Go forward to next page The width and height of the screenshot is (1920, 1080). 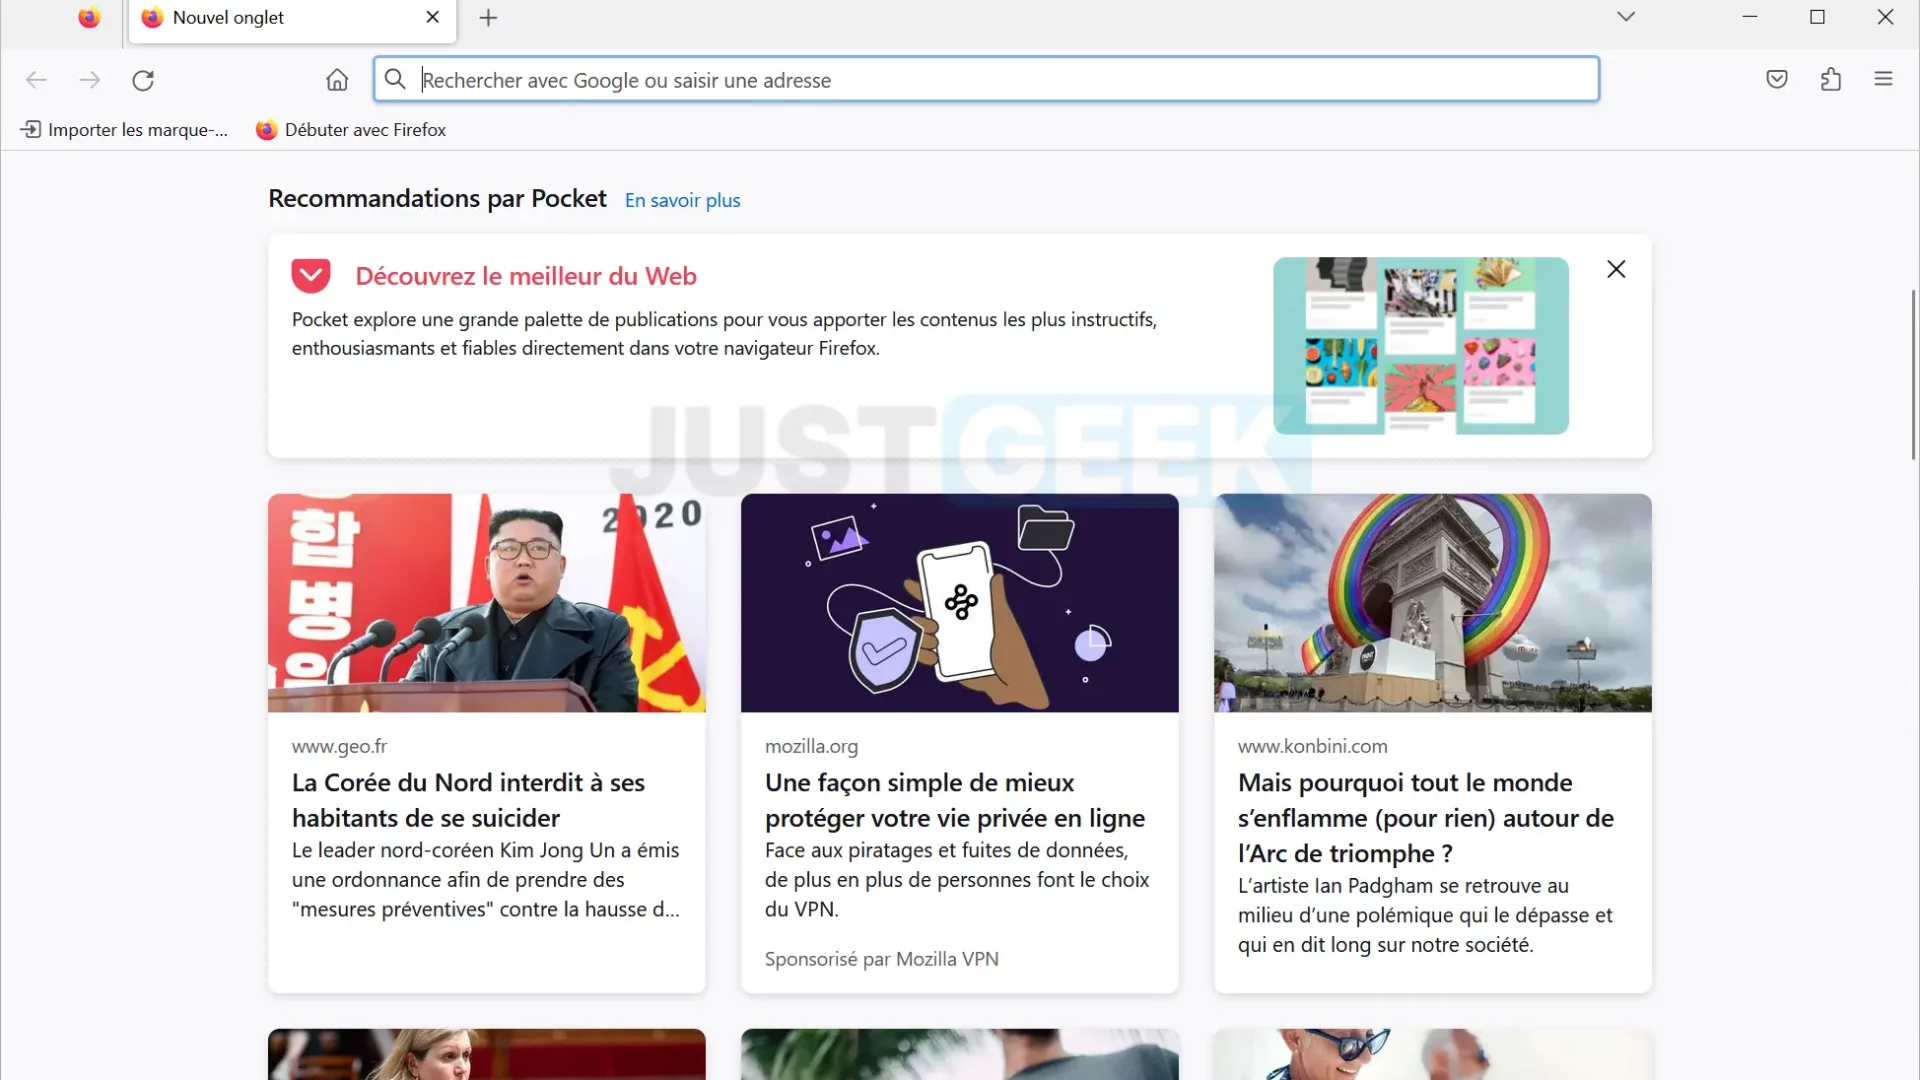(90, 80)
